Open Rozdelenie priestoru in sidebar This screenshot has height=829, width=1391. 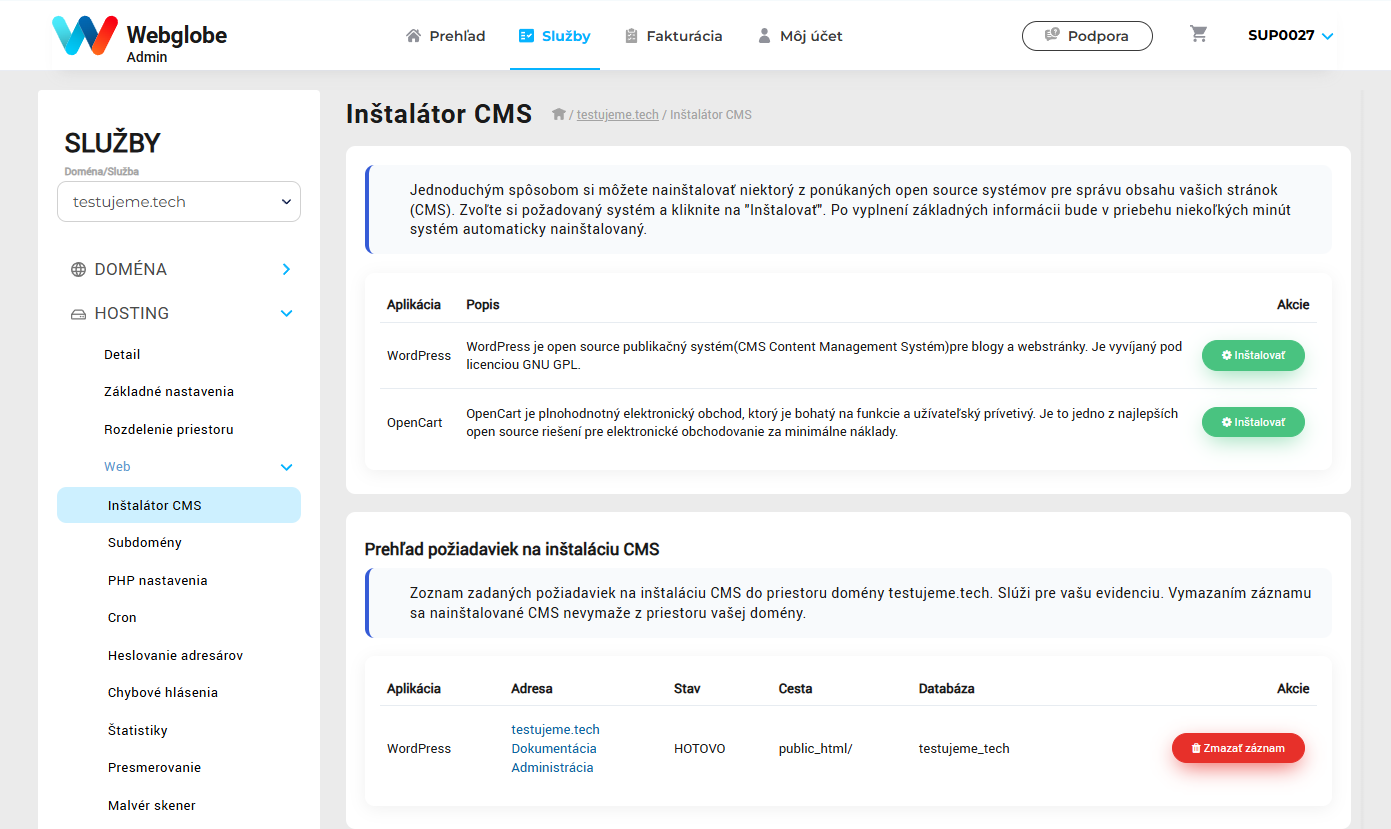click(x=169, y=429)
